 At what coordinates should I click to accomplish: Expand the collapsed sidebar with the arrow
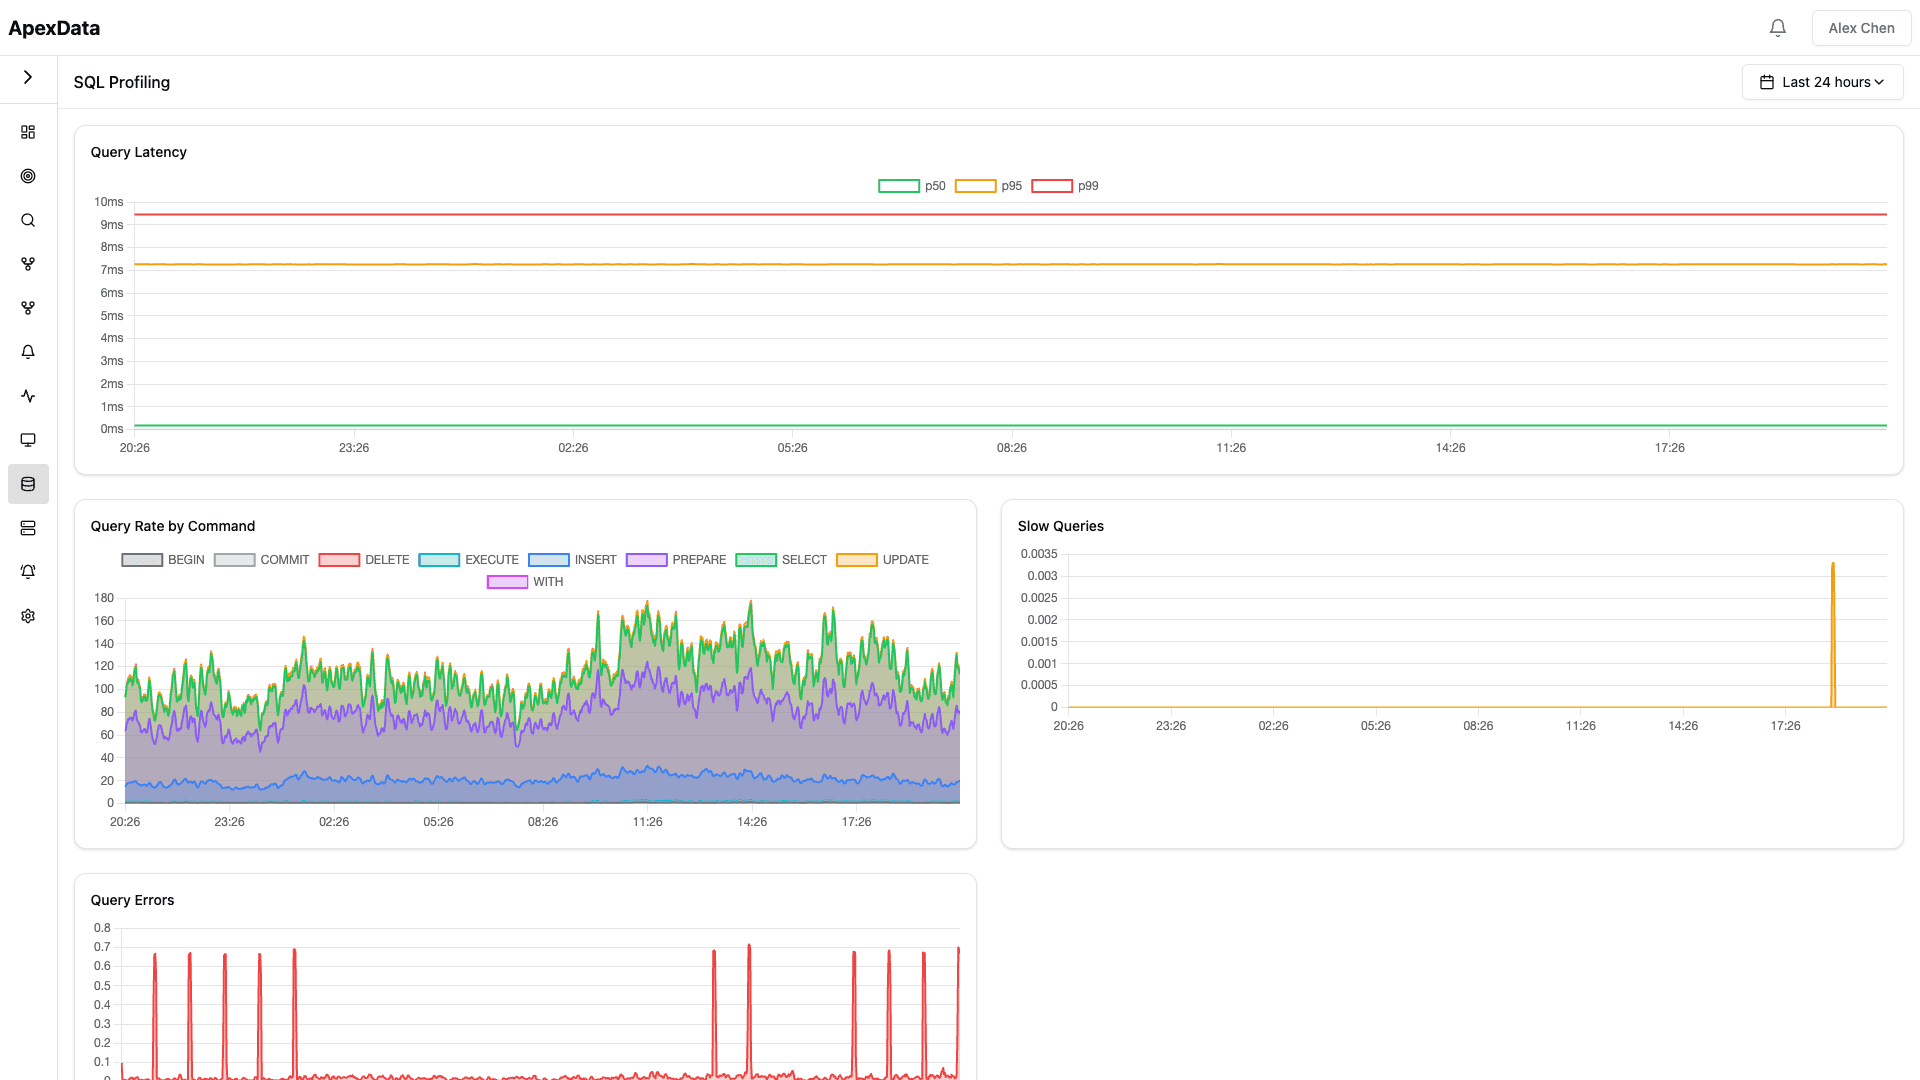[x=28, y=77]
